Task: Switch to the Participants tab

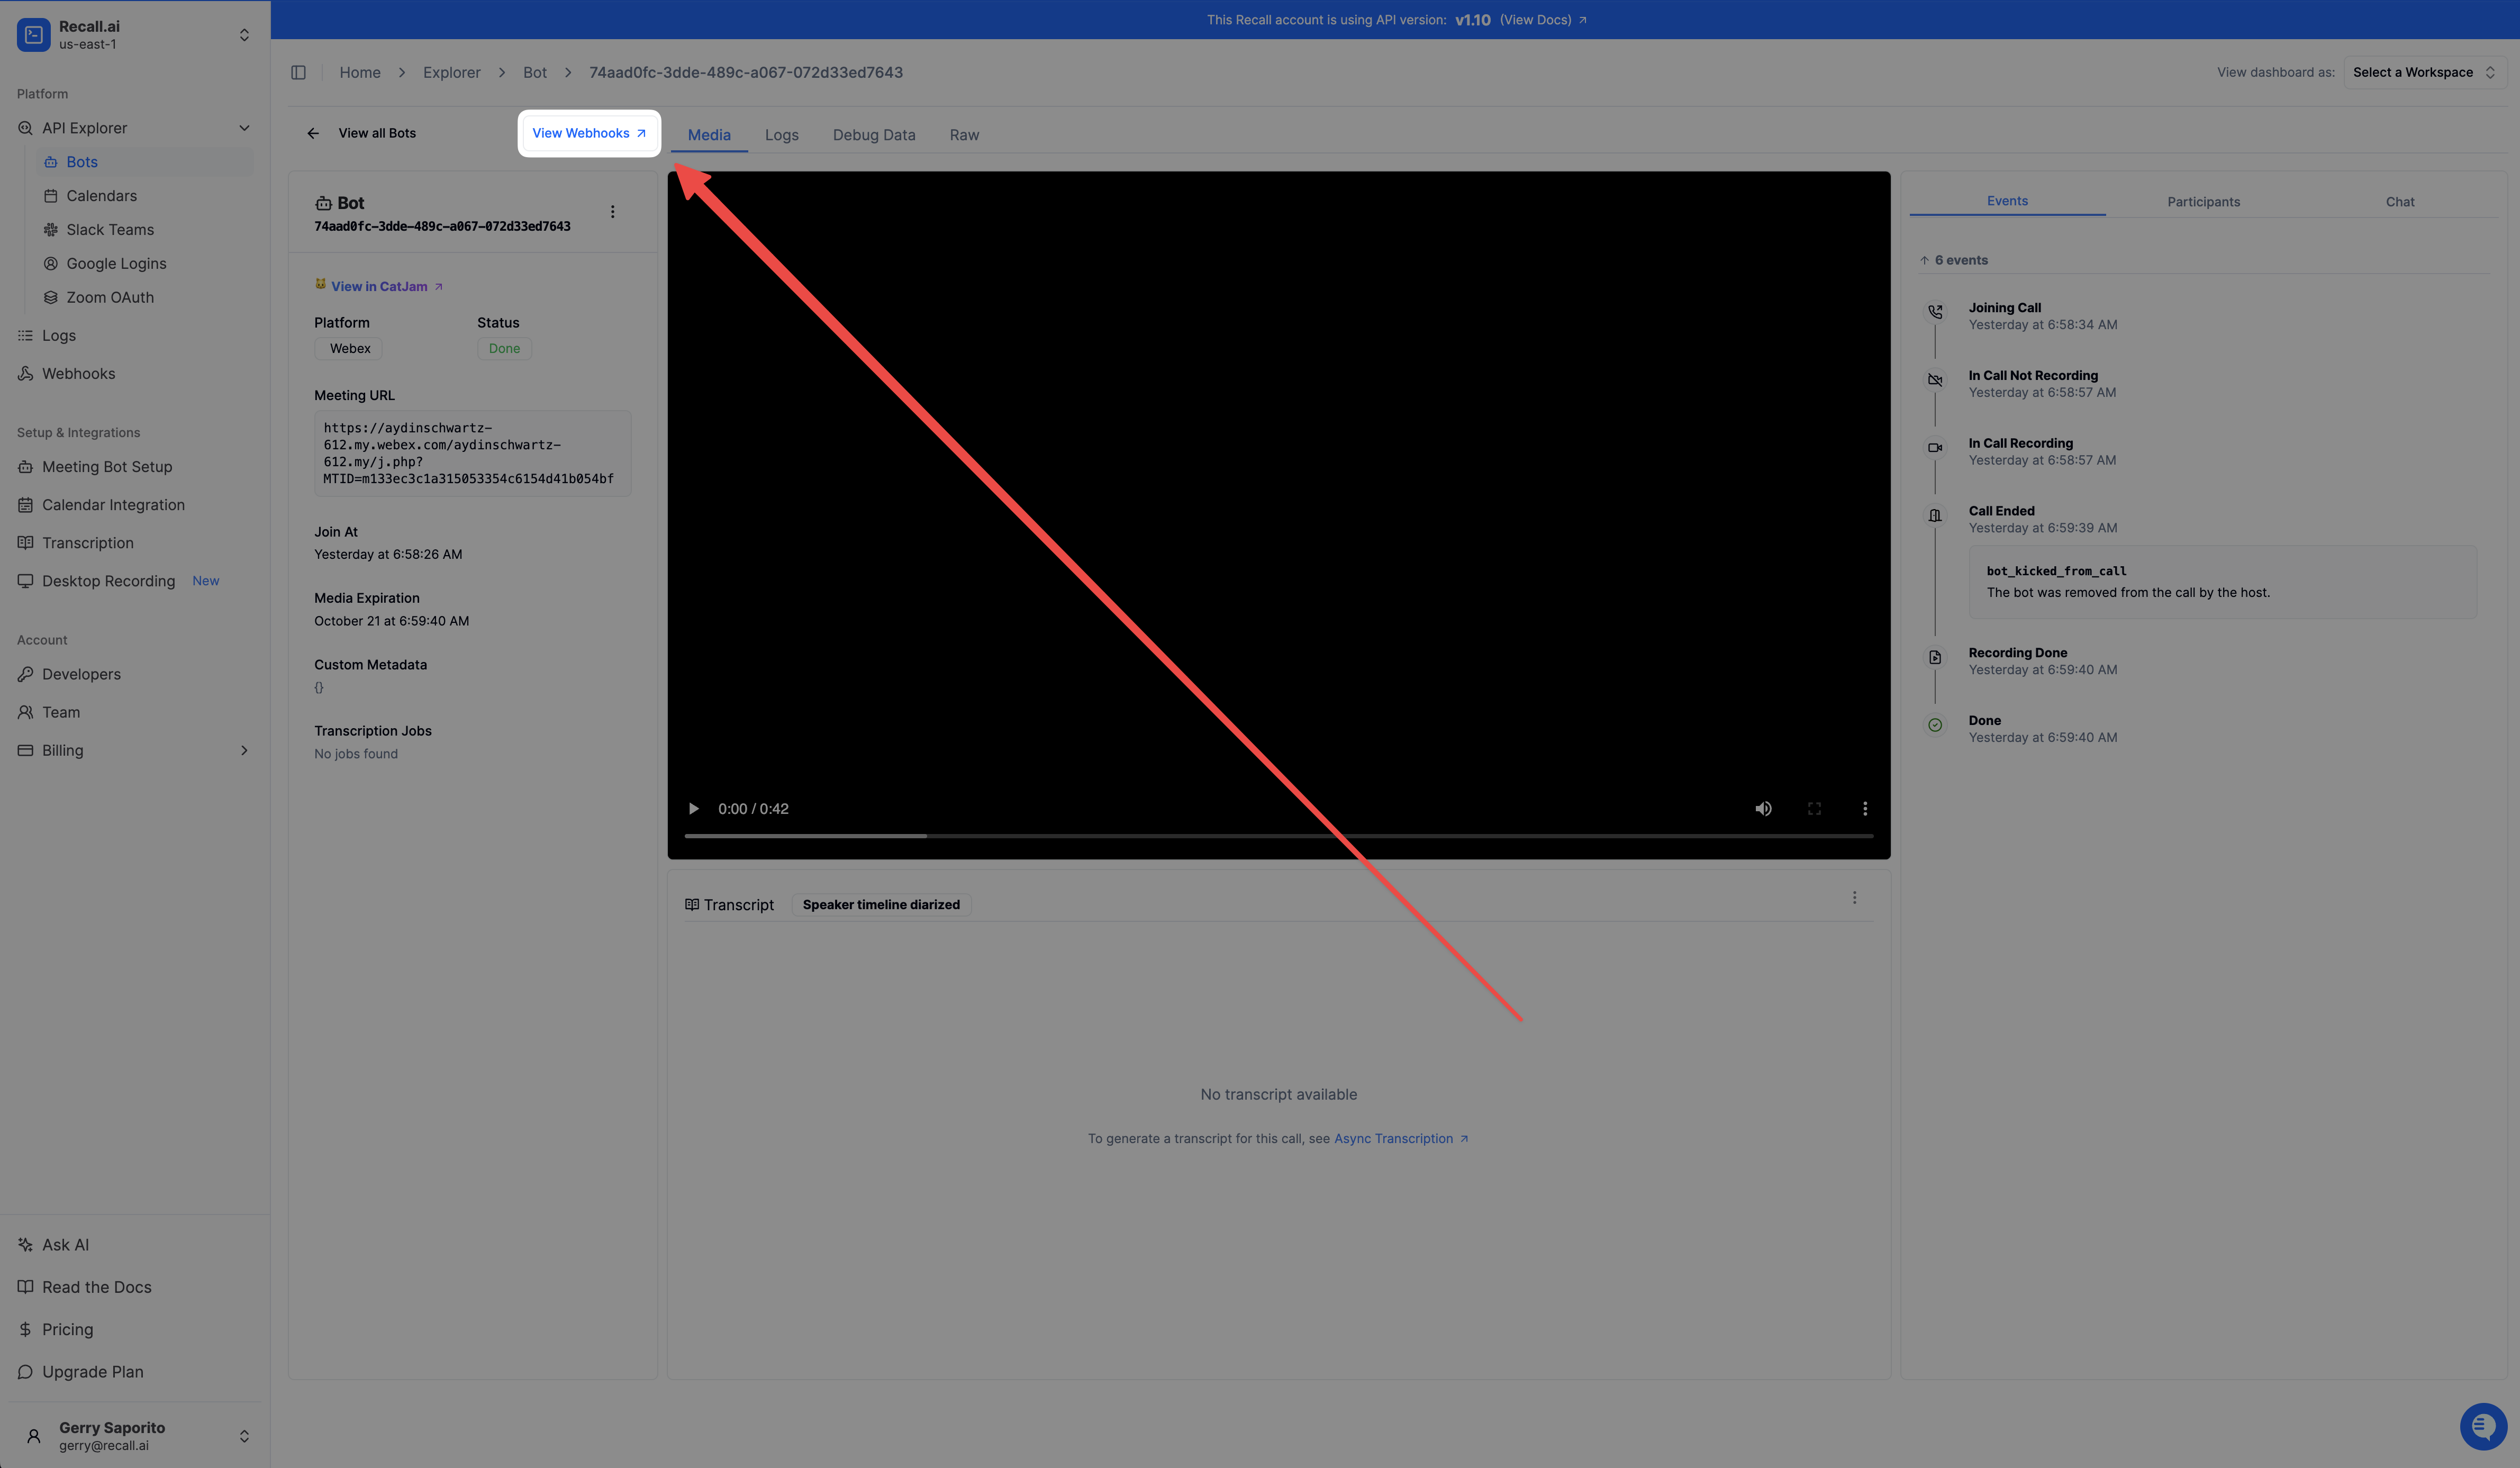Action: [x=2203, y=202]
